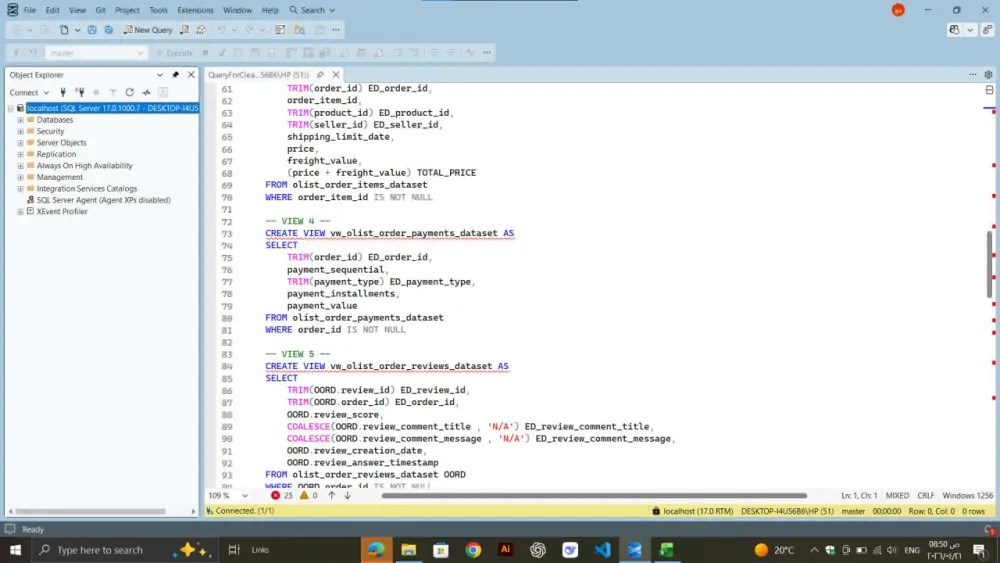Viewport: 1000px width, 563px height.
Task: Close the QueryForClea query tab
Action: (x=335, y=75)
